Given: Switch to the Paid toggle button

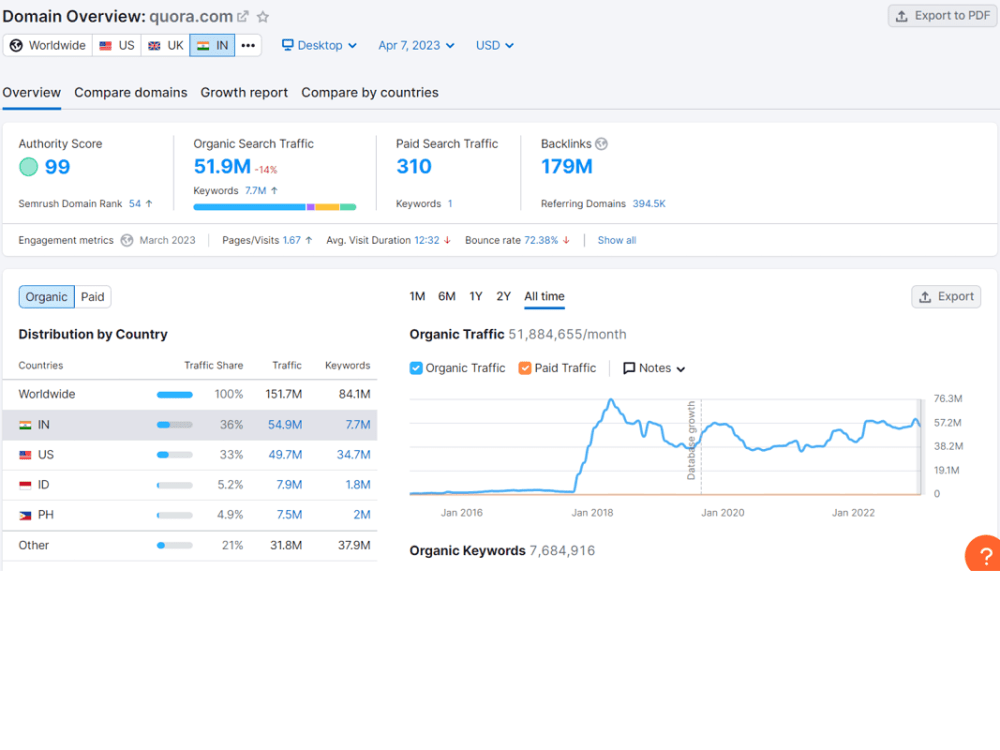Looking at the screenshot, I should [92, 297].
